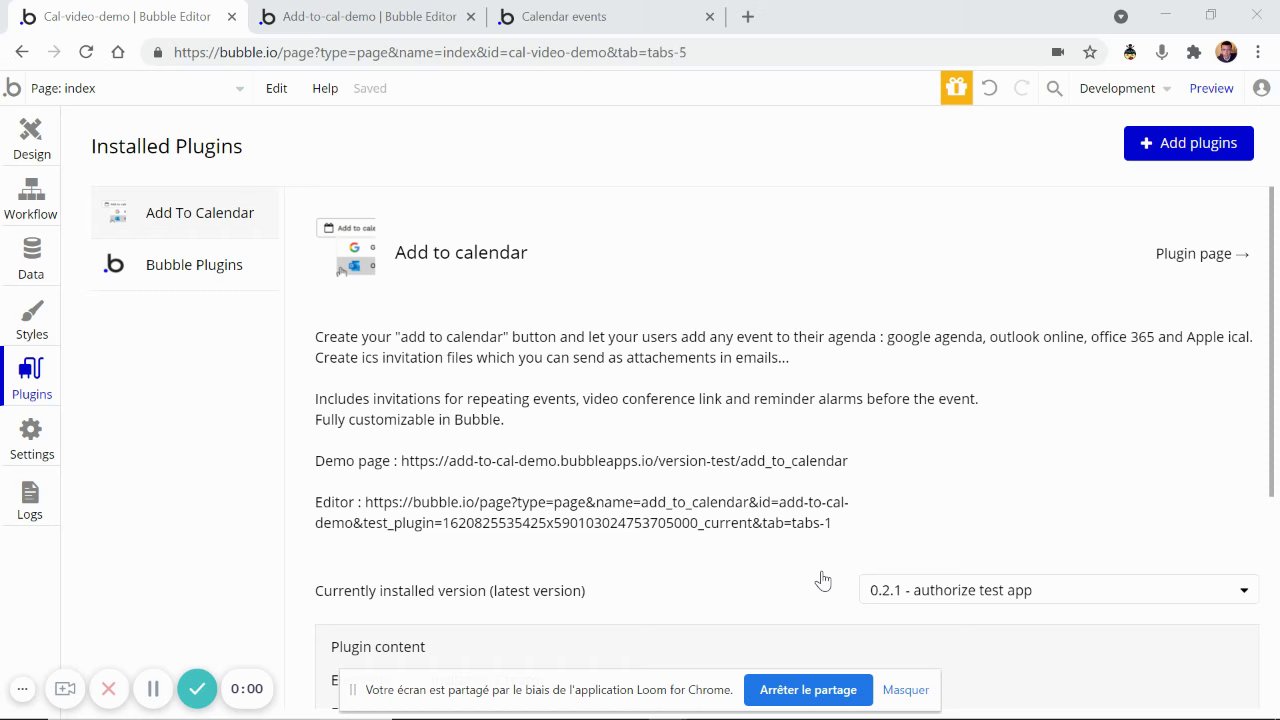Open the Design tab in sidebar
This screenshot has height=720, width=1280.
(31, 139)
